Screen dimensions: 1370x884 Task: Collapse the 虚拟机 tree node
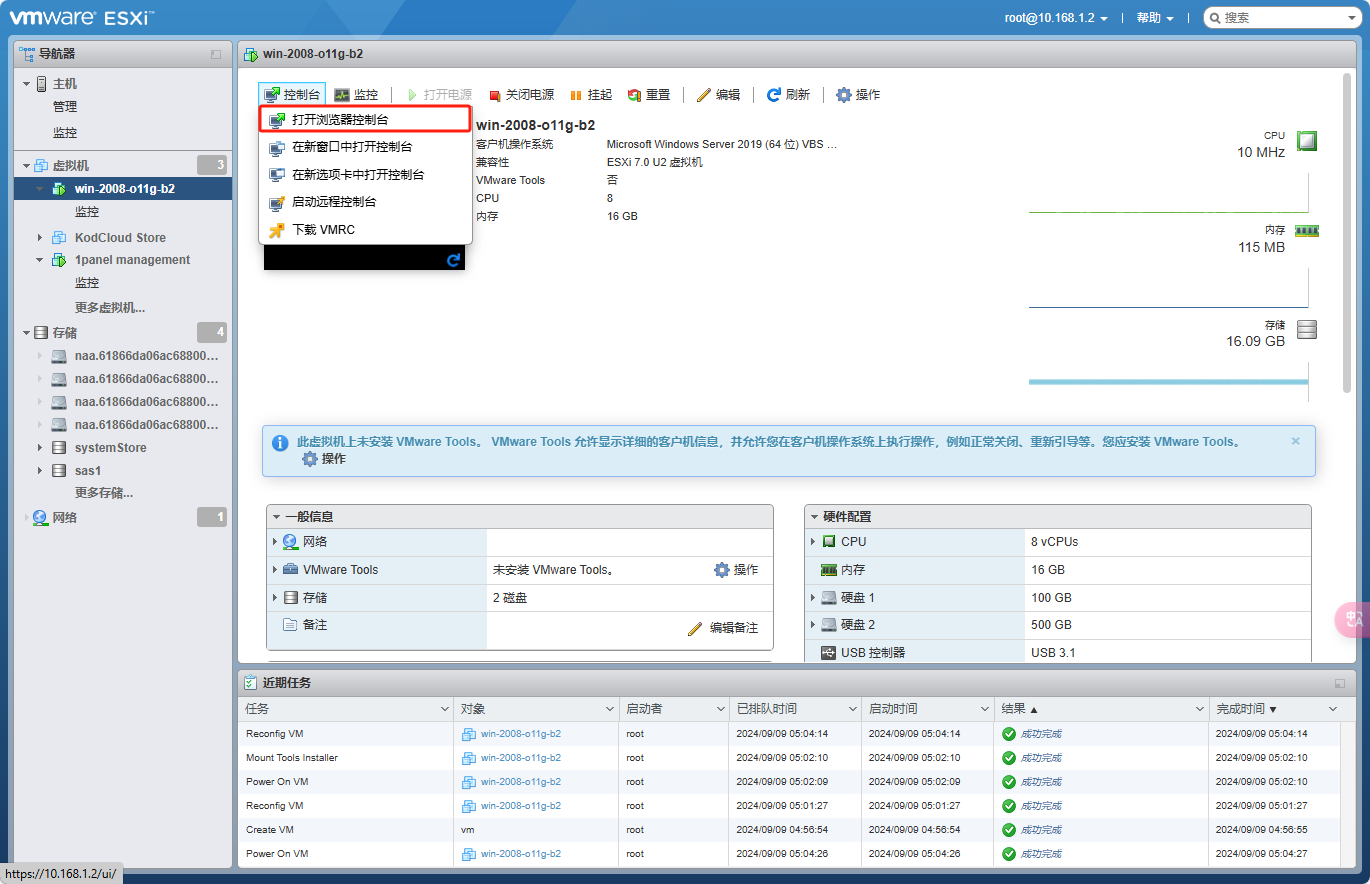[x=27, y=166]
